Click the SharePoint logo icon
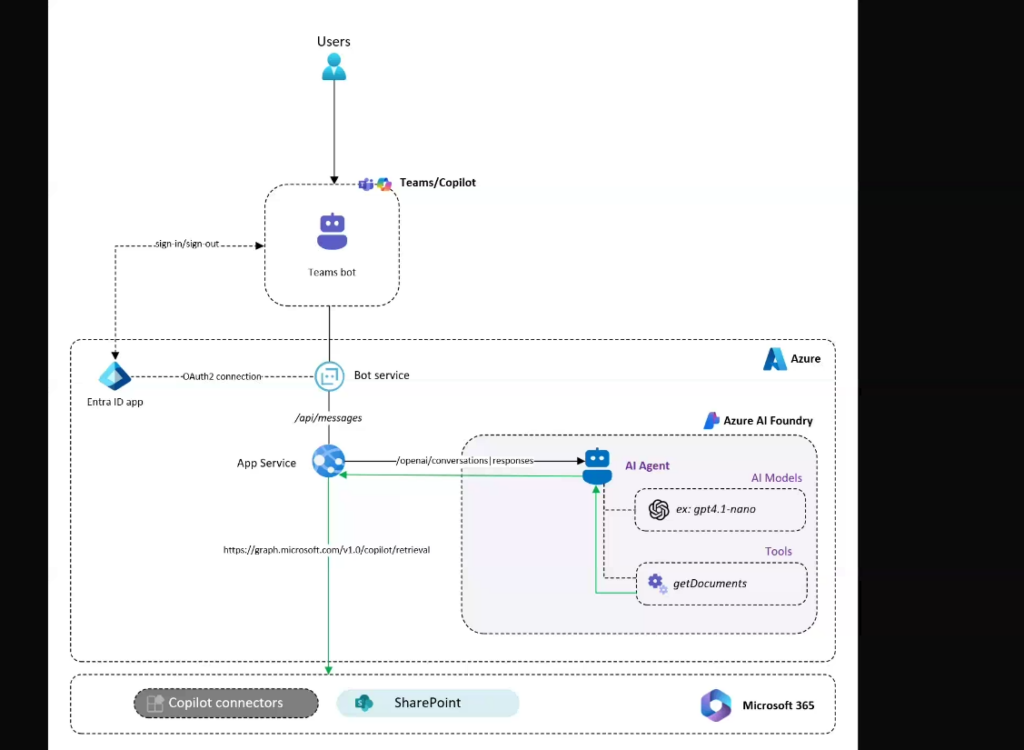Image resolution: width=1024 pixels, height=750 pixels. tap(364, 703)
